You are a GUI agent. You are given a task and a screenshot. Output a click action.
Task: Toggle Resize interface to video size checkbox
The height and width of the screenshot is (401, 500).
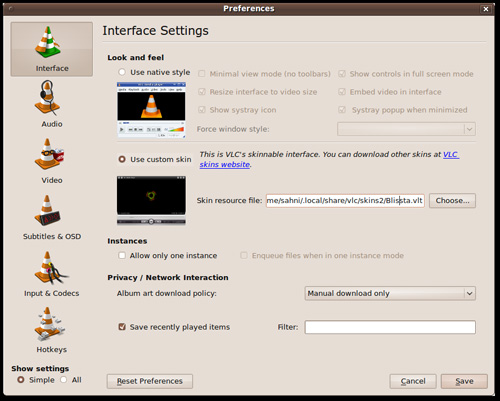coord(202,92)
